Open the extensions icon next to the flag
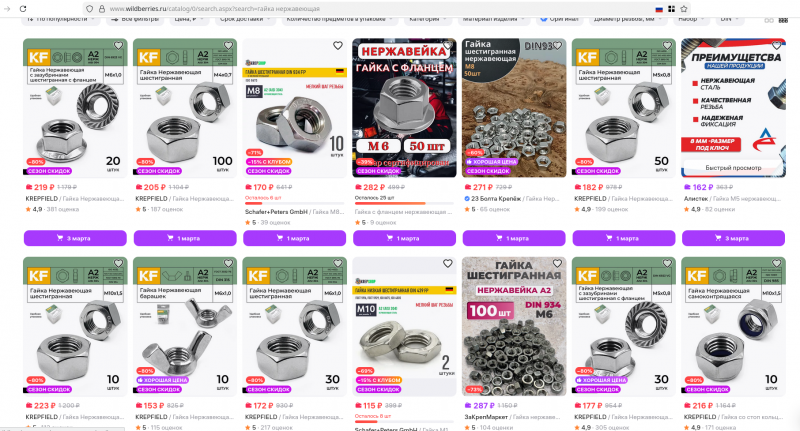Viewport: 800px width, 431px height. point(671,9)
